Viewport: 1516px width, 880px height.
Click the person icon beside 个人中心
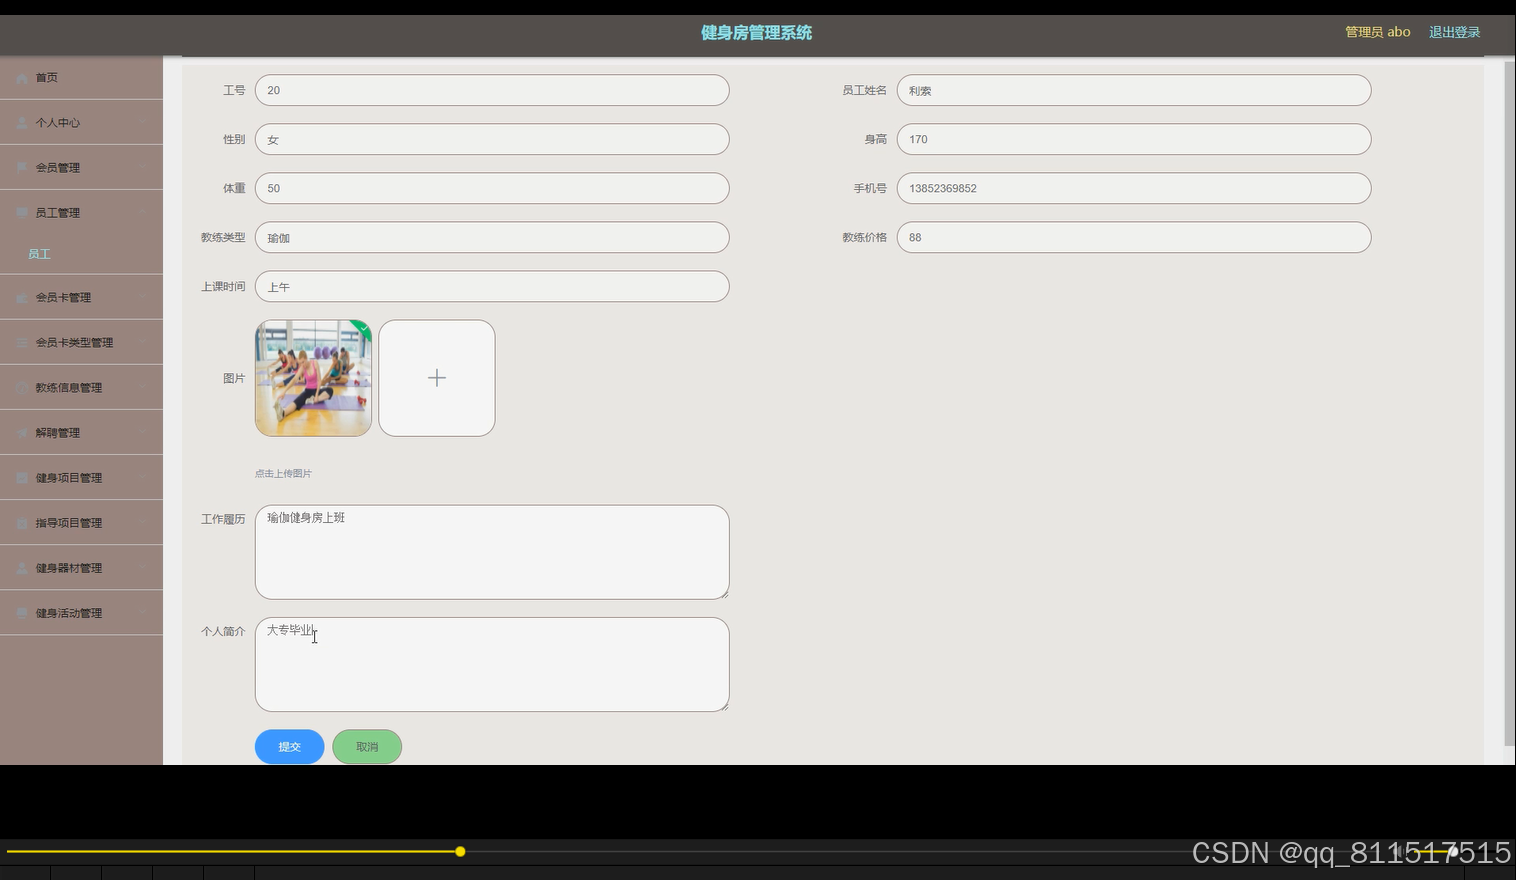(22, 123)
